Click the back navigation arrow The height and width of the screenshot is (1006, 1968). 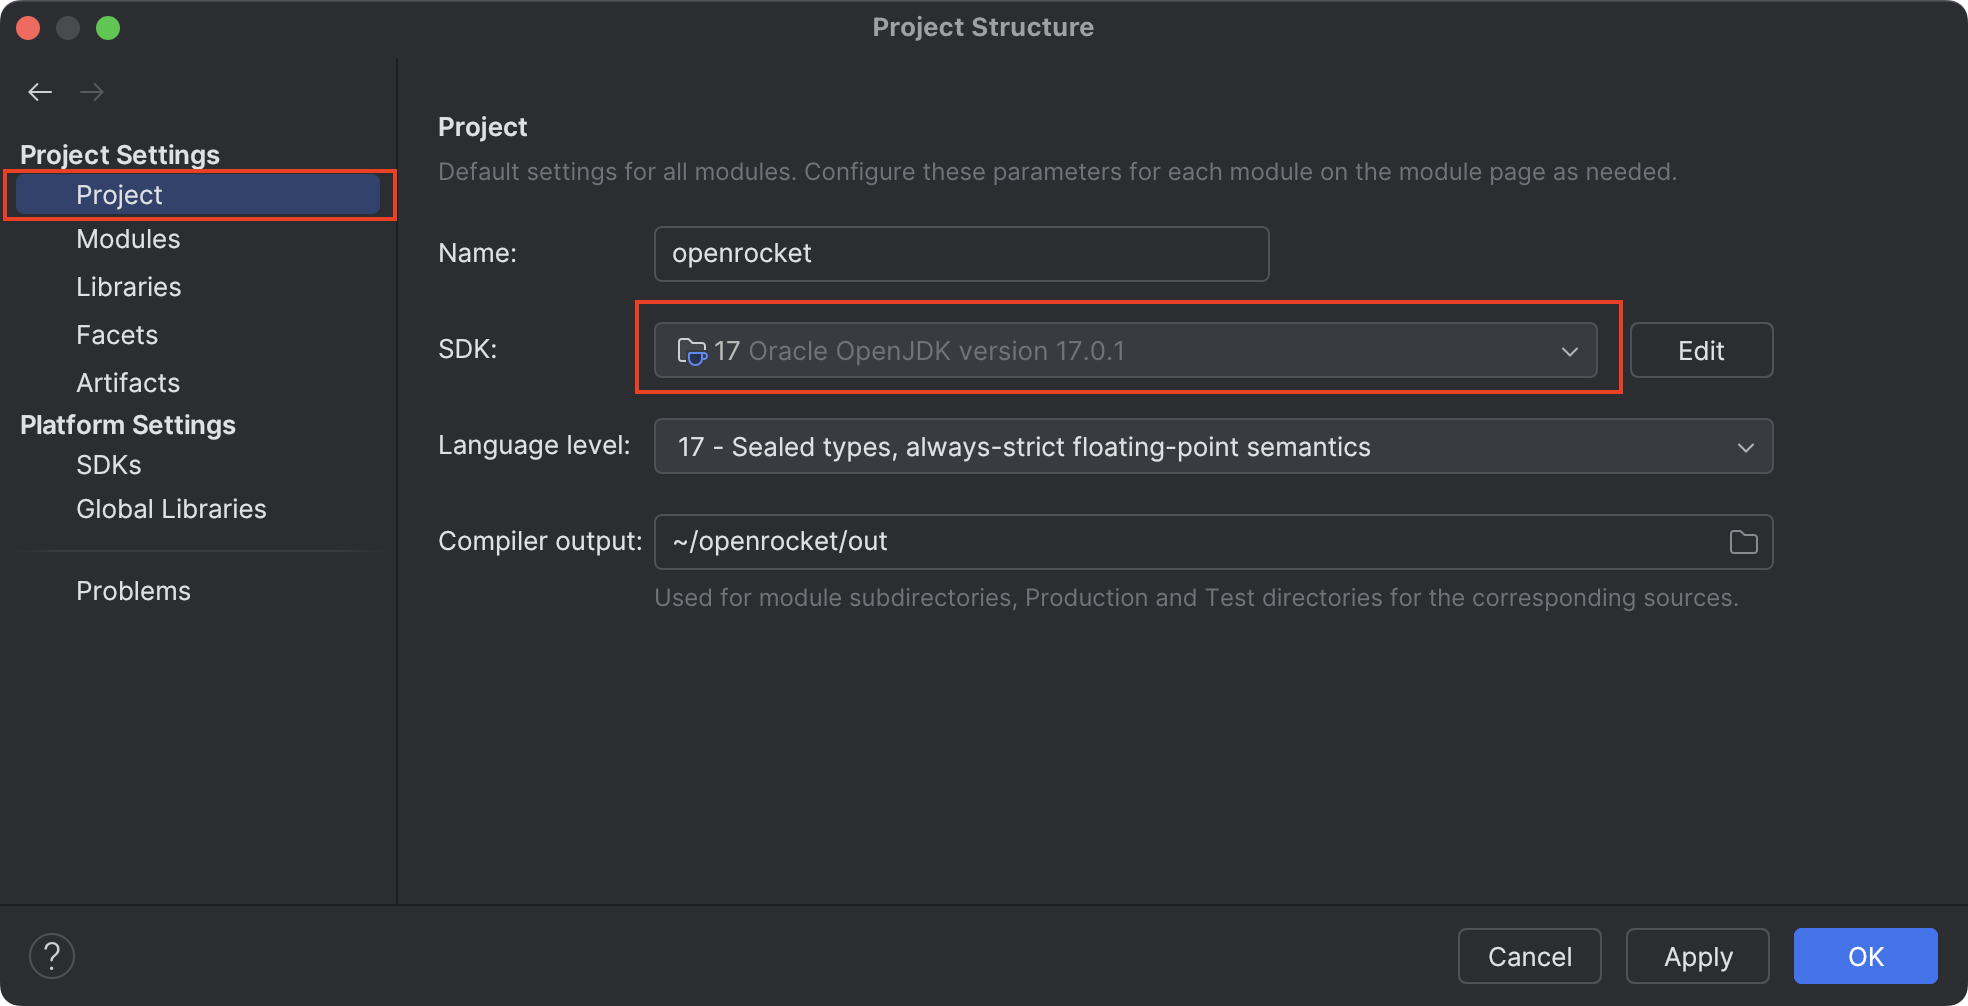point(40,92)
